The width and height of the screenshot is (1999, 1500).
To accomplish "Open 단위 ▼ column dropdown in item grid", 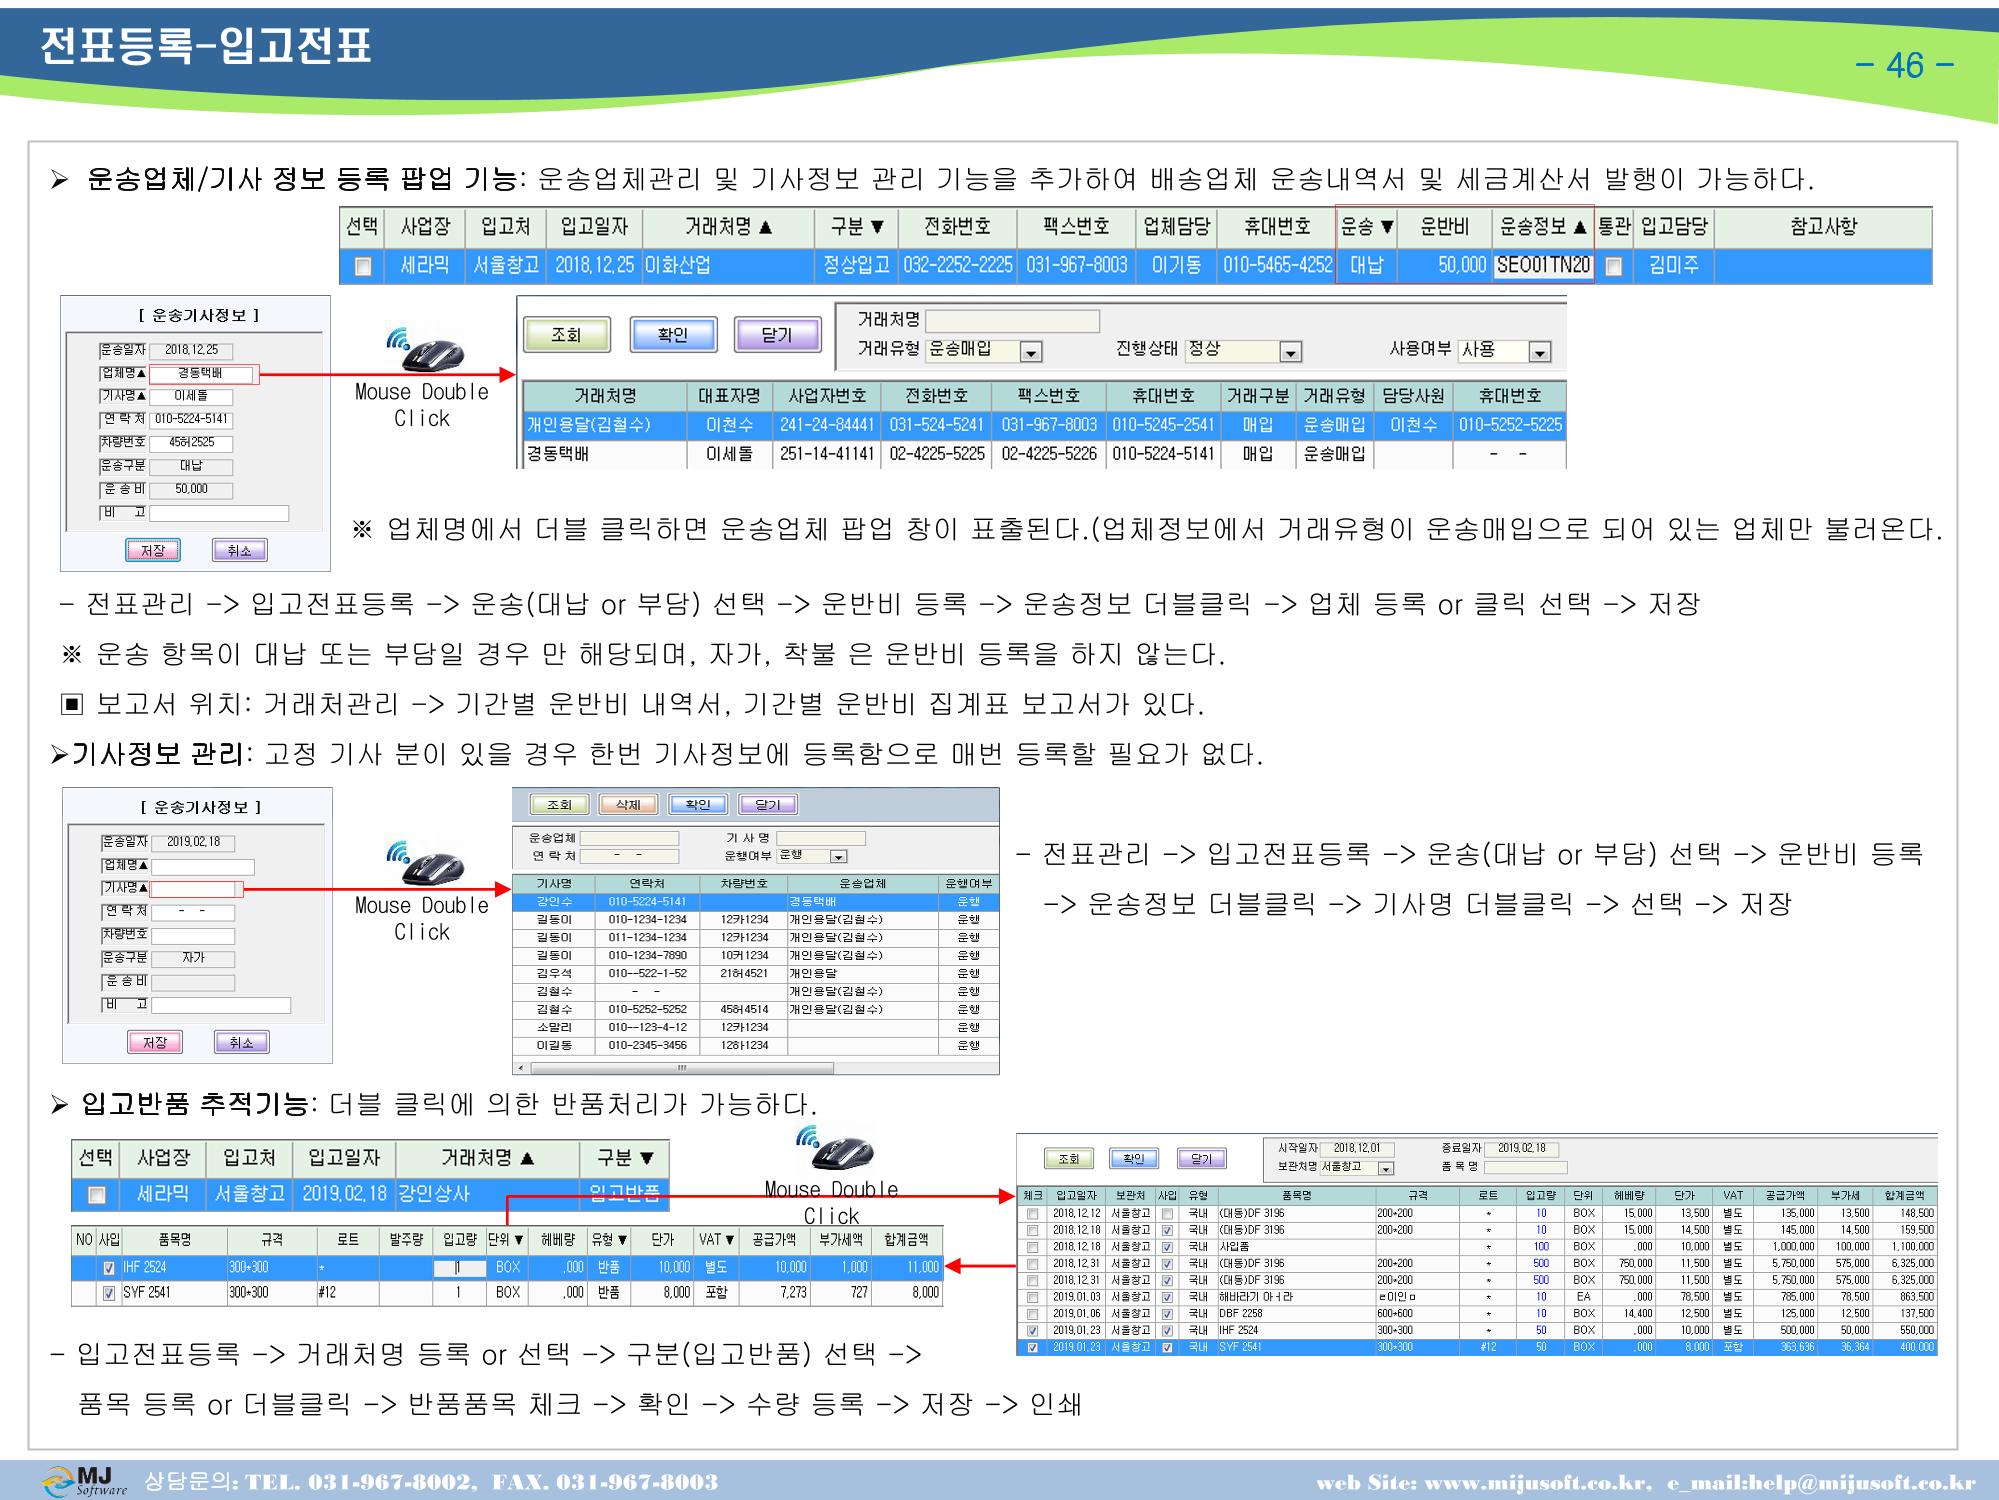I will [506, 1240].
